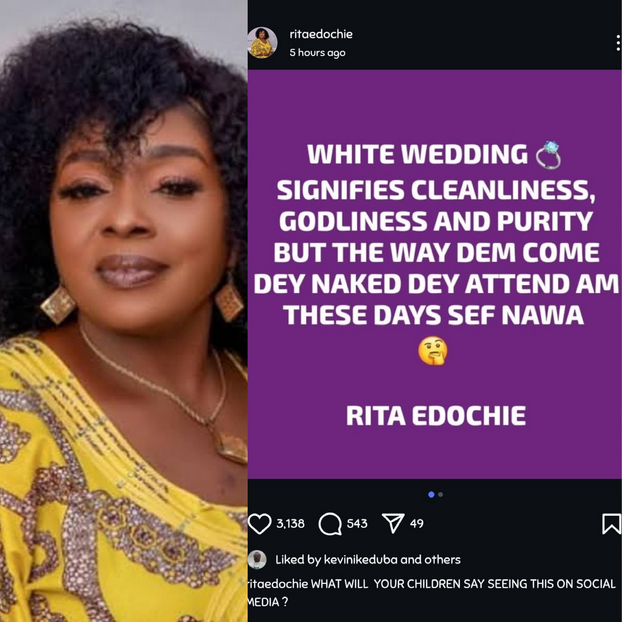Go to the second carousel slide dot
This screenshot has width=622, height=622.
[x=440, y=494]
